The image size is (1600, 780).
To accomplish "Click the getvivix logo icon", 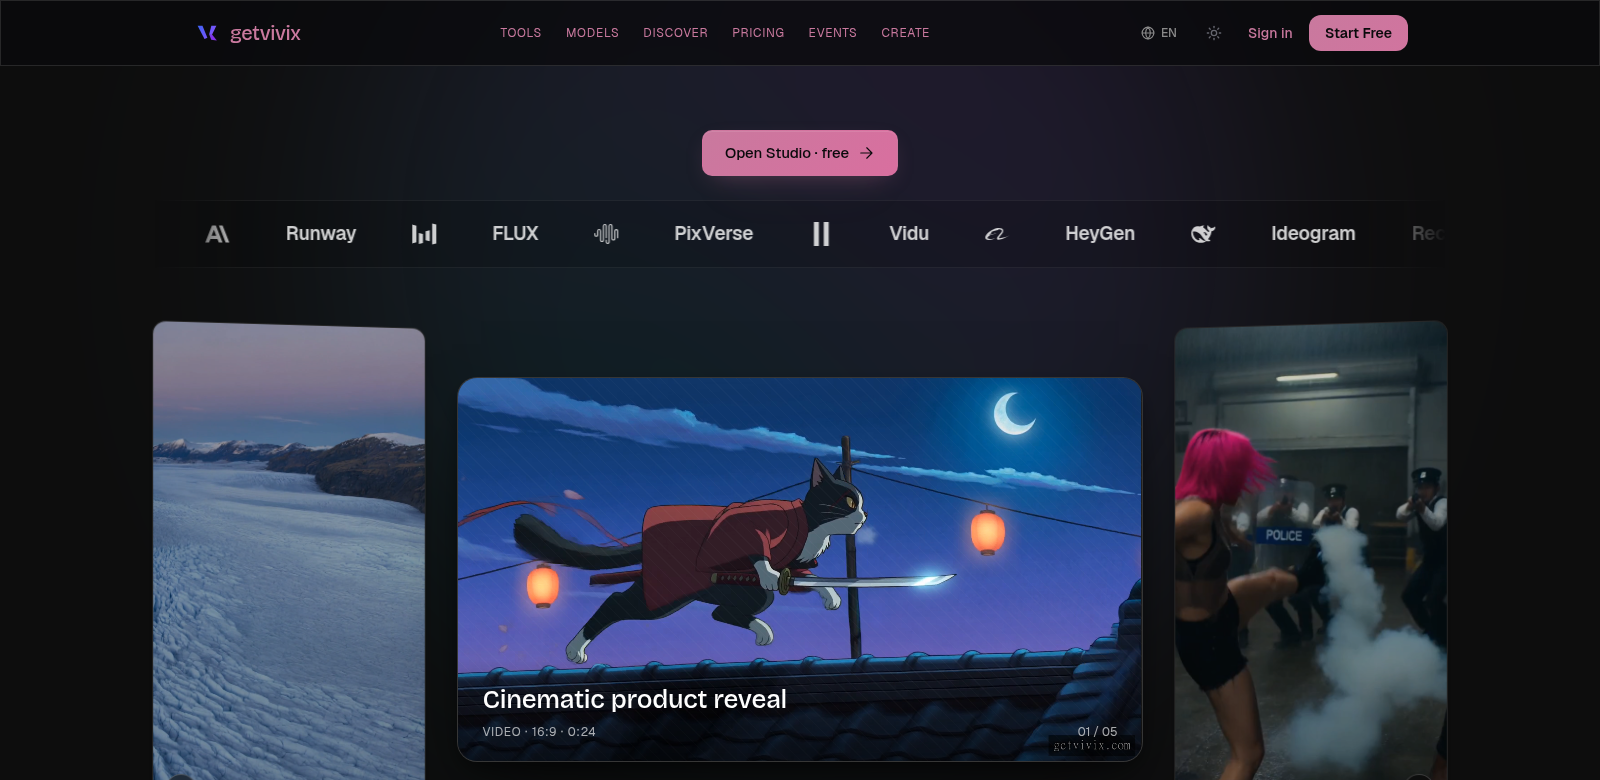I will tap(207, 33).
